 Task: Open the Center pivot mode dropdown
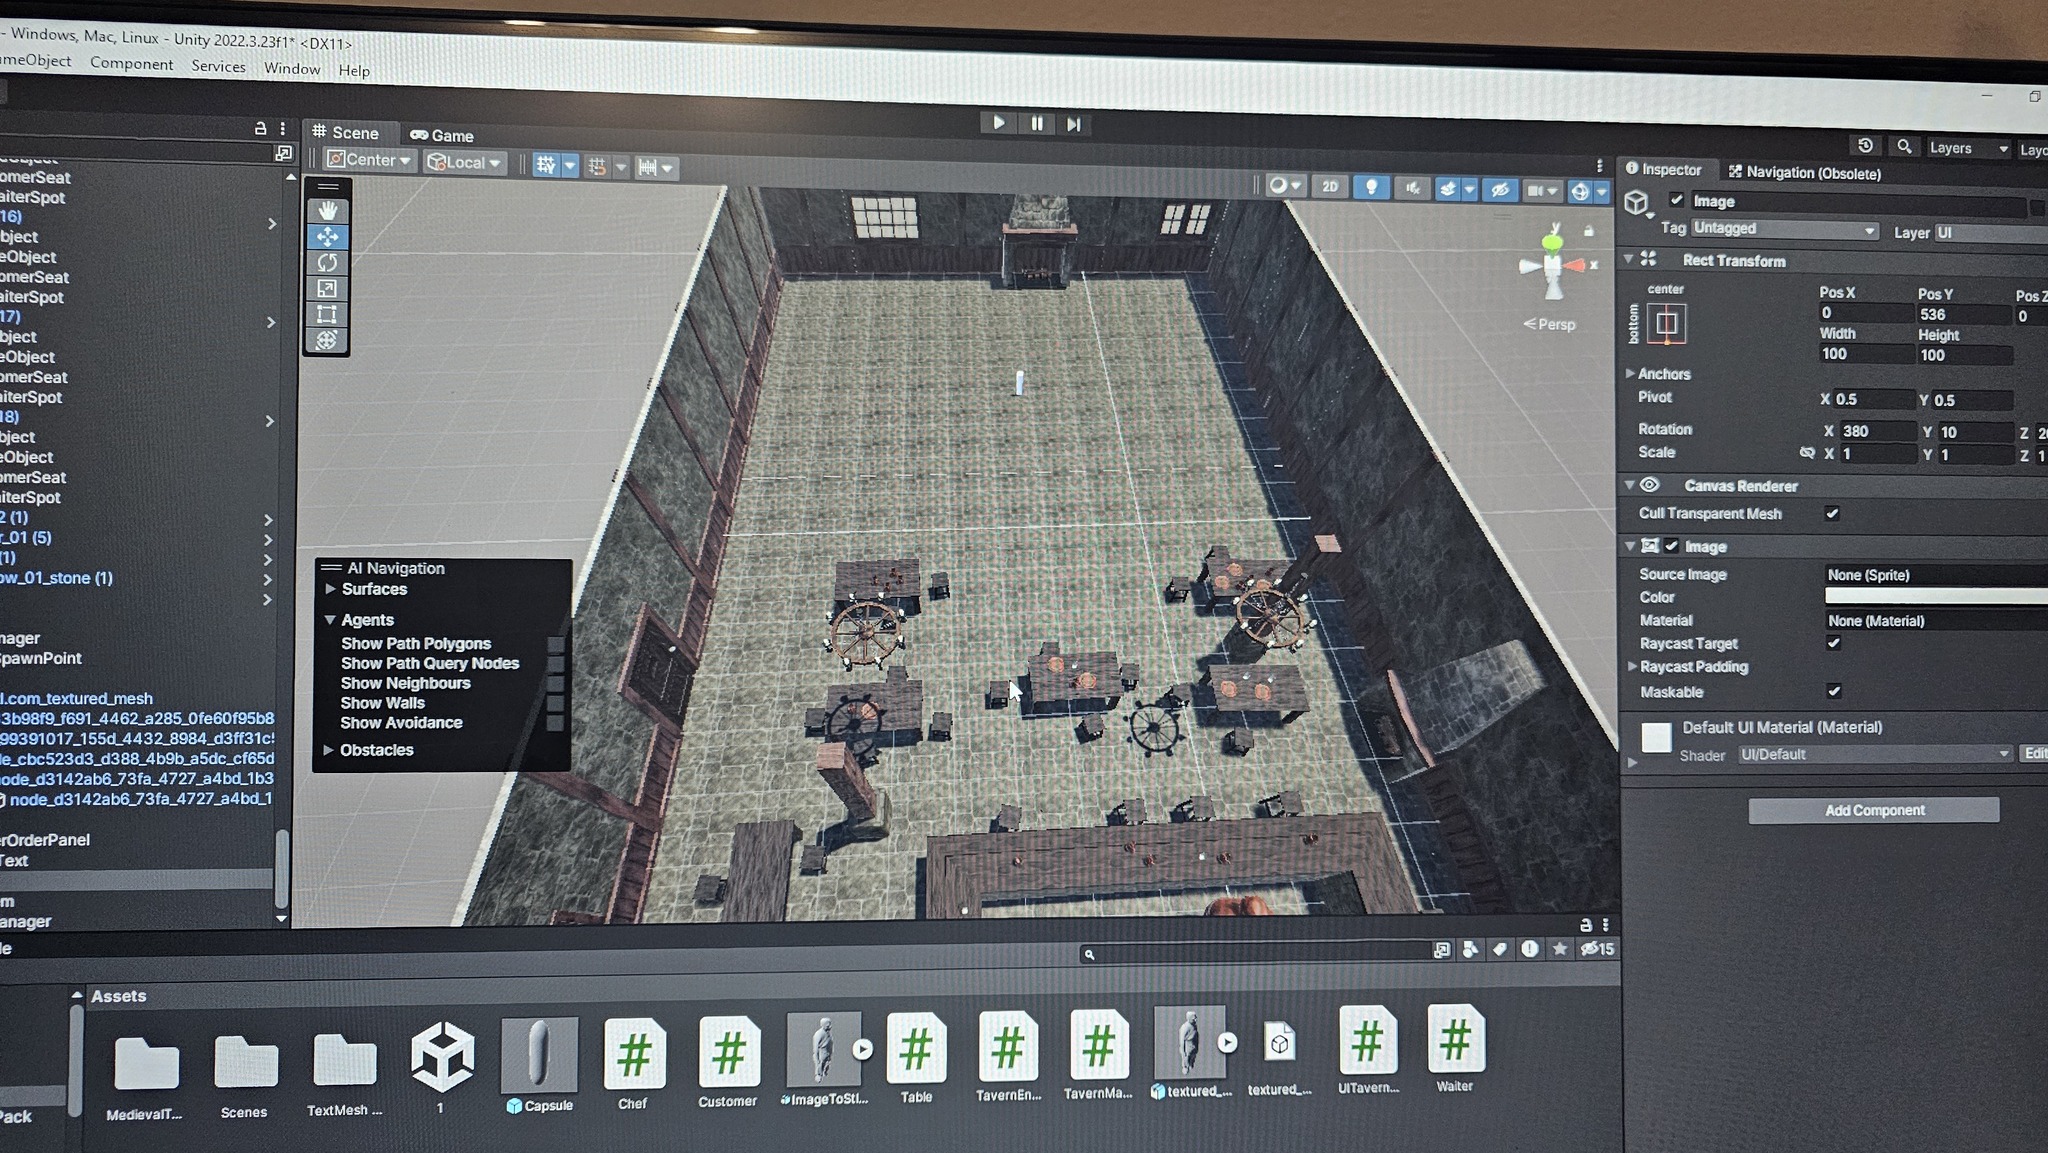[370, 160]
